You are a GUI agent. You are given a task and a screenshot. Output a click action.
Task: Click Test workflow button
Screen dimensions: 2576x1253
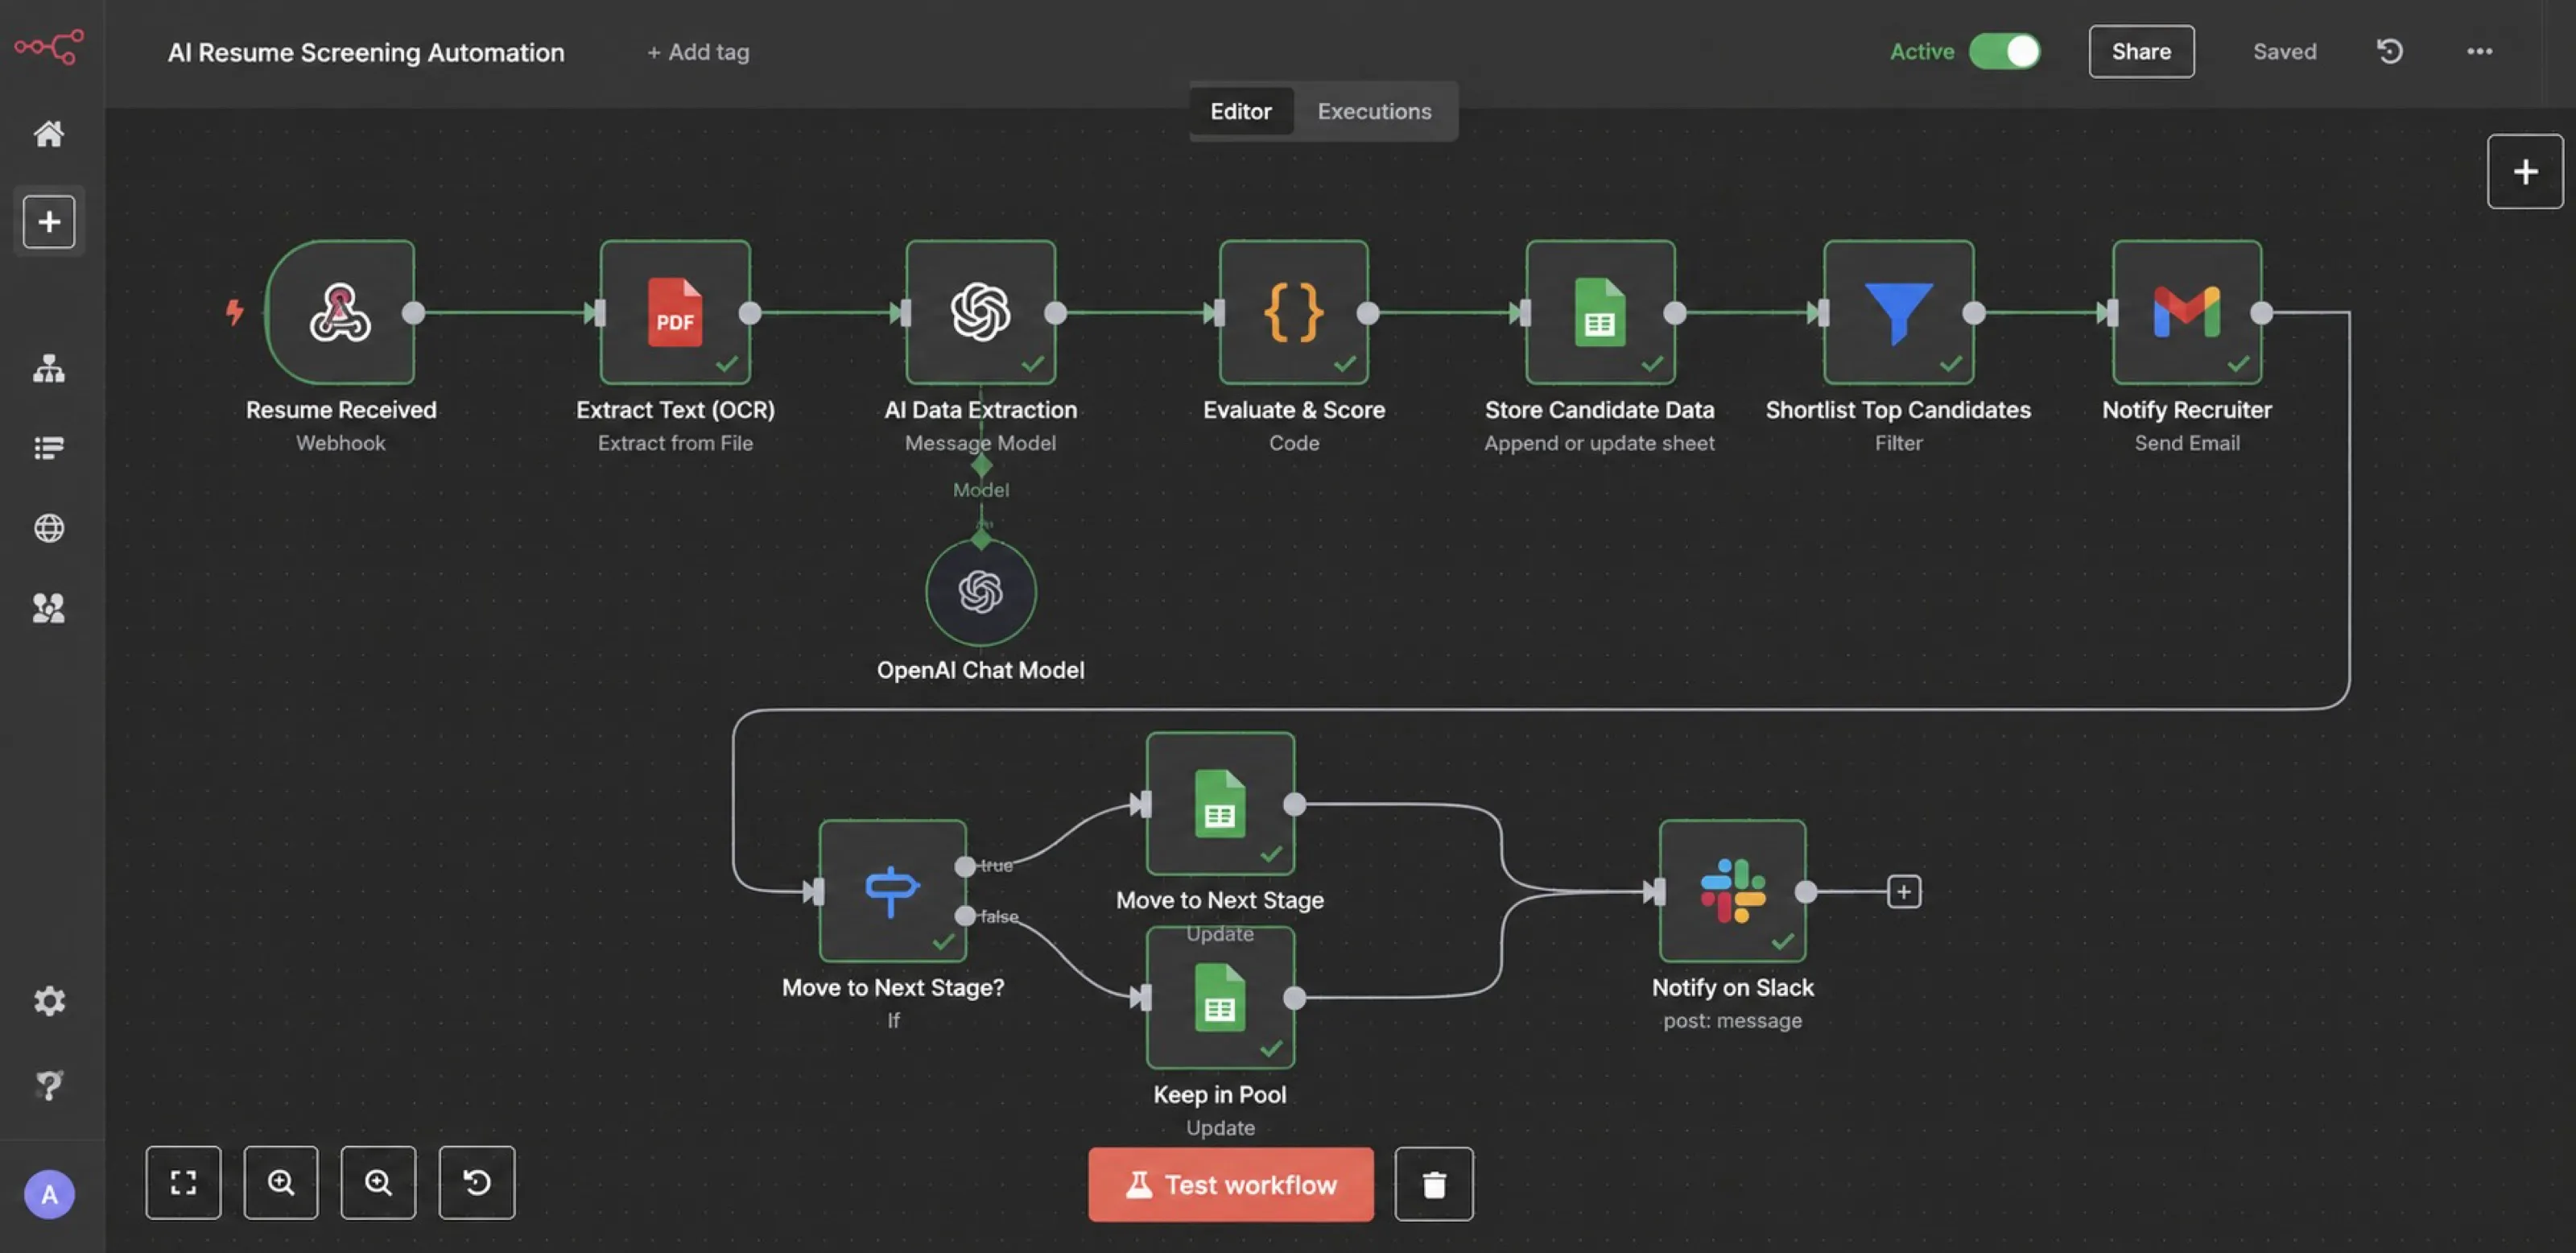pyautogui.click(x=1230, y=1184)
